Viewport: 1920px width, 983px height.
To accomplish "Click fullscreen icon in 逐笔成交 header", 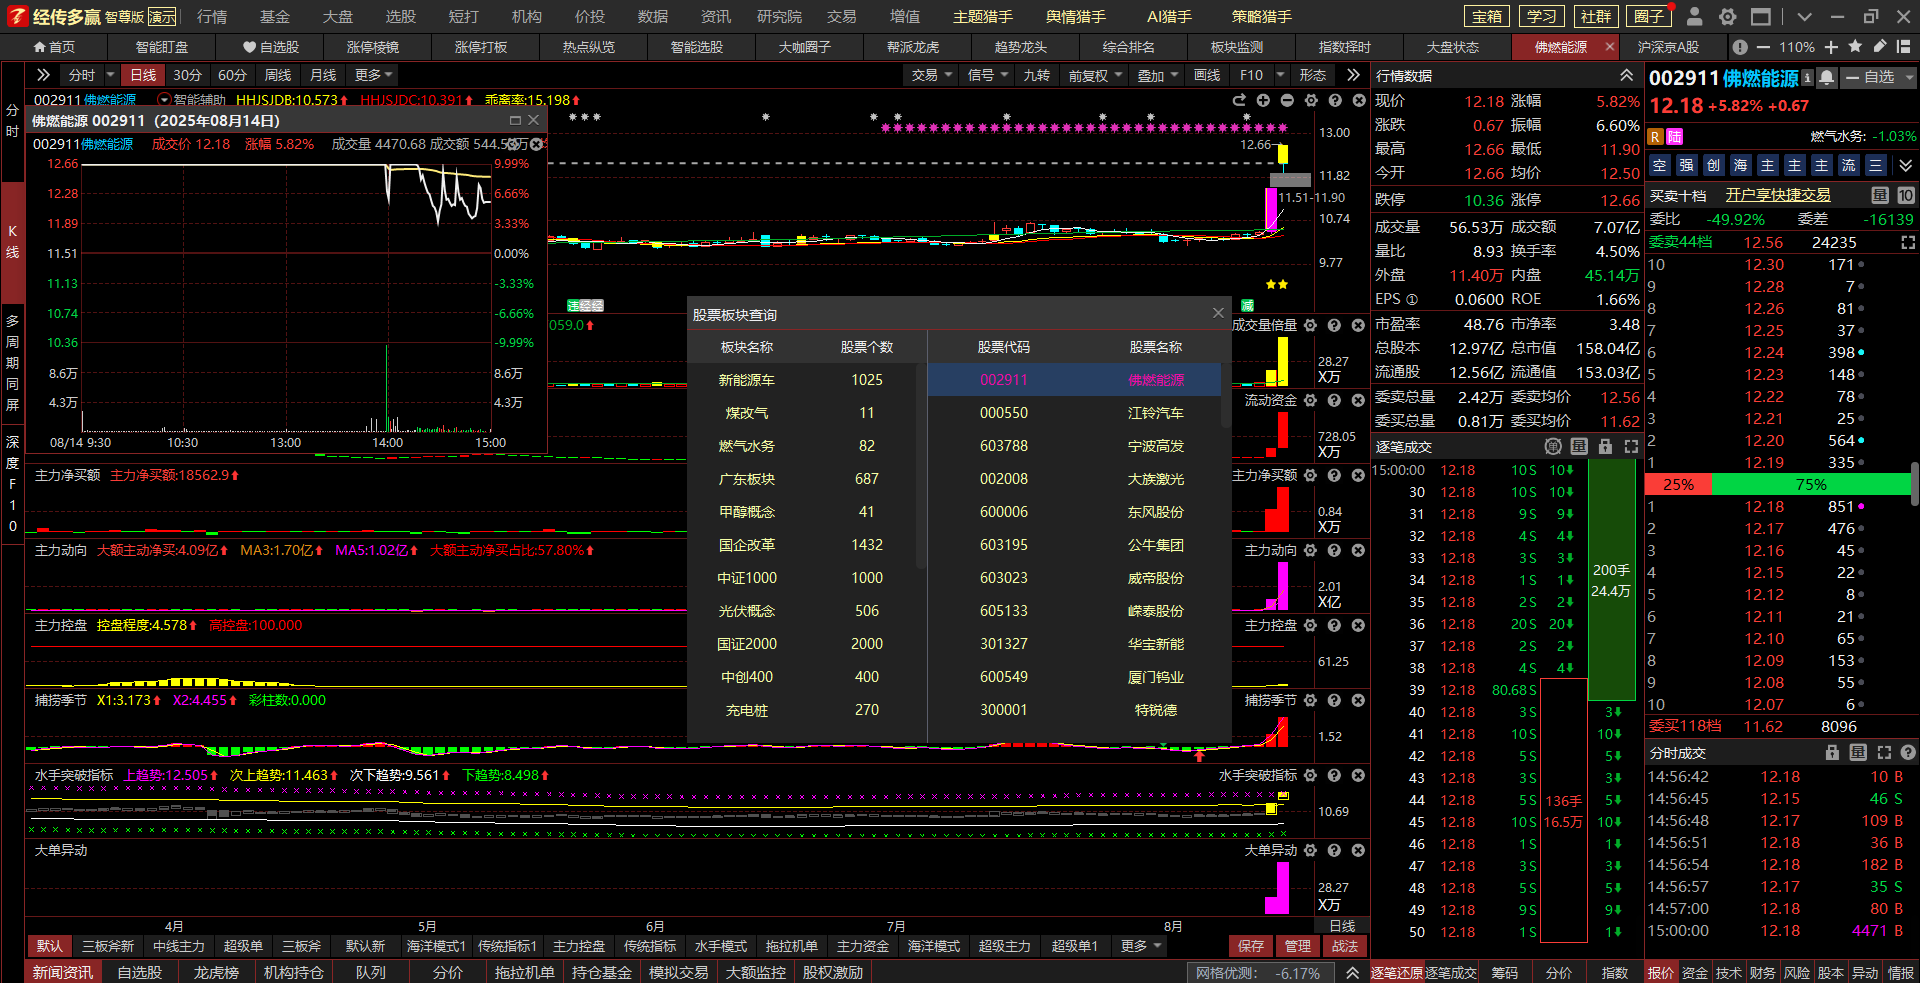I will [x=1631, y=446].
